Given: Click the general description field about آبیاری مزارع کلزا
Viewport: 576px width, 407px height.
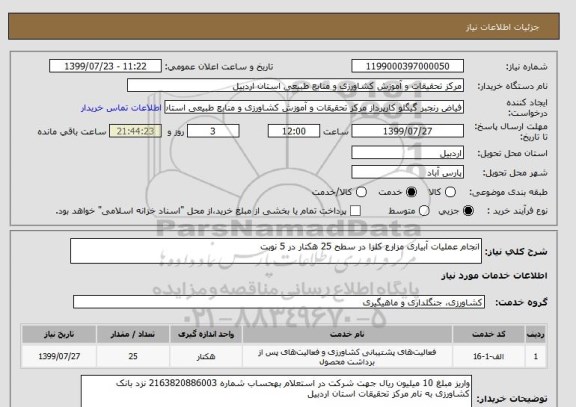Looking at the screenshot, I should [276, 251].
